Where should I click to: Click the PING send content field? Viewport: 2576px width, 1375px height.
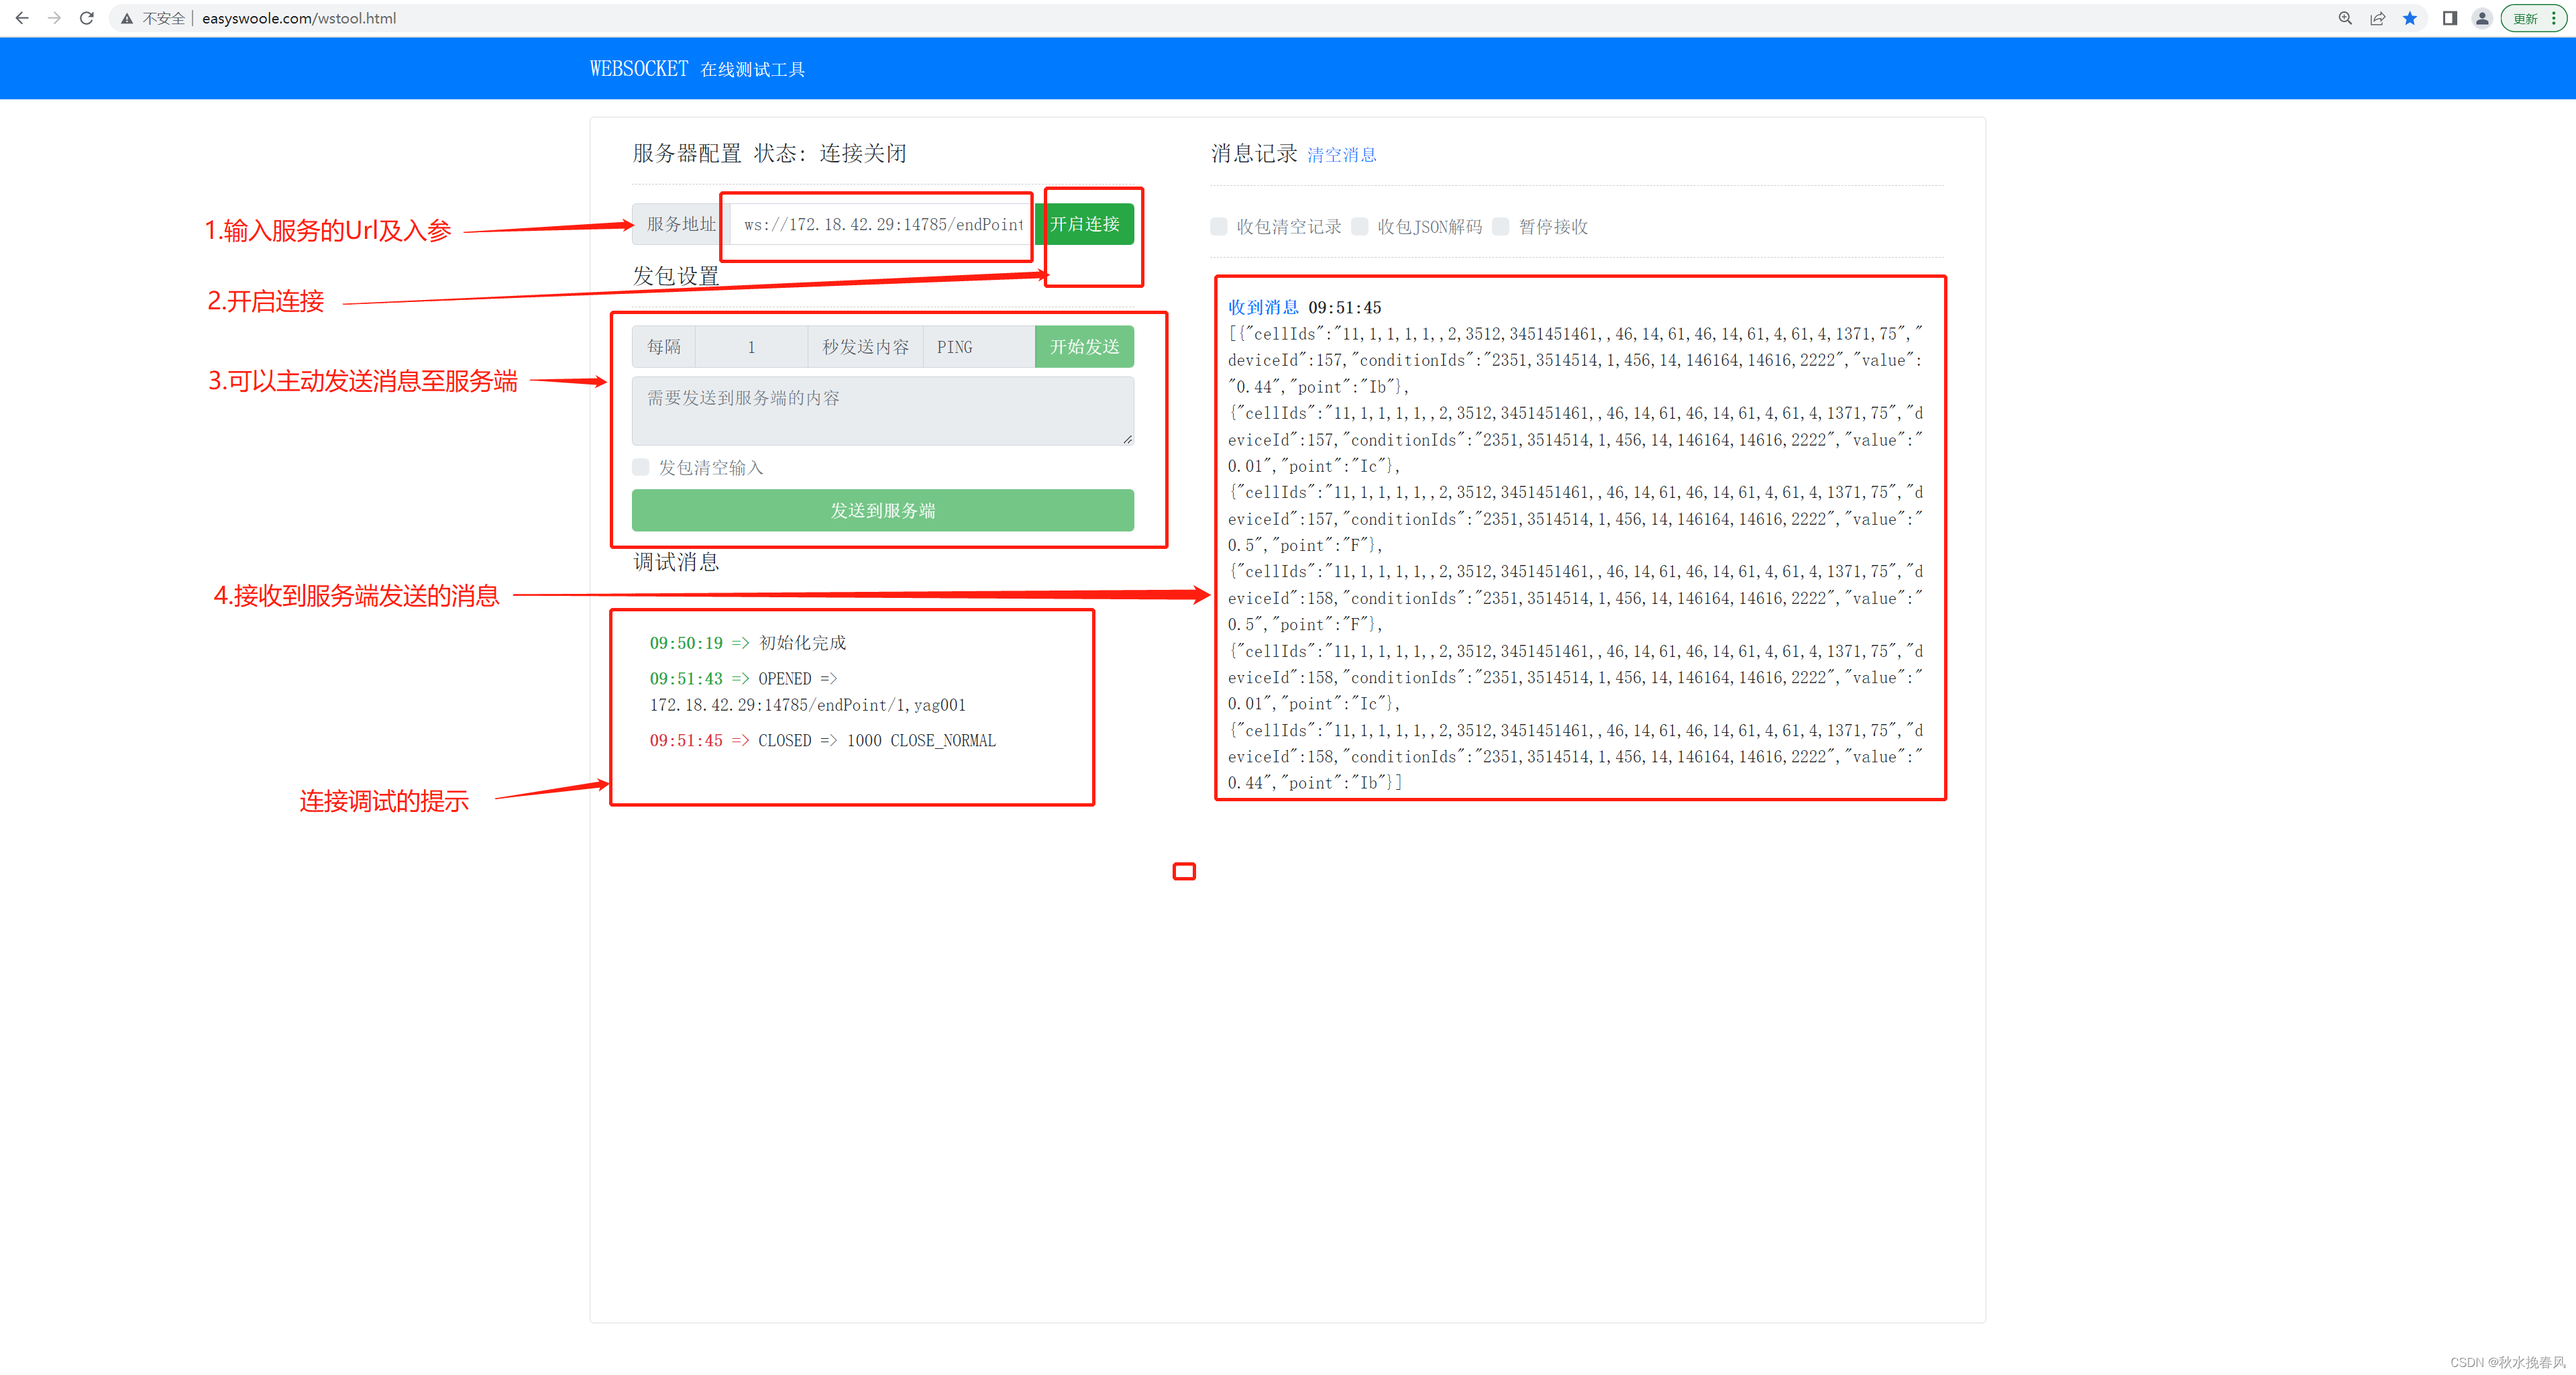978,347
